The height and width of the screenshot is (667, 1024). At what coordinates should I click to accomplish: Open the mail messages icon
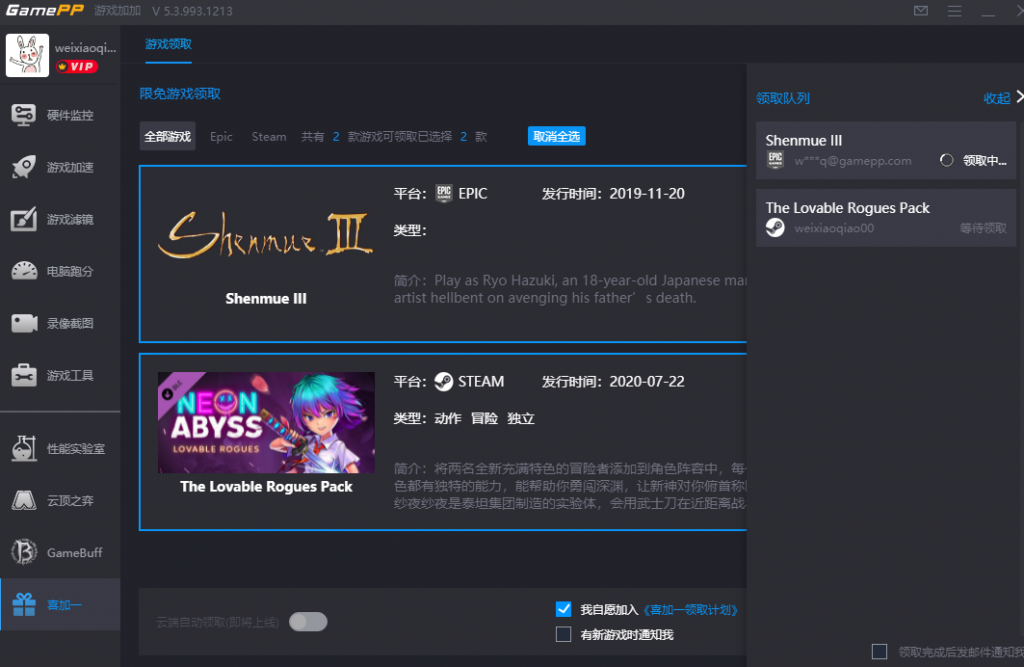(x=921, y=11)
